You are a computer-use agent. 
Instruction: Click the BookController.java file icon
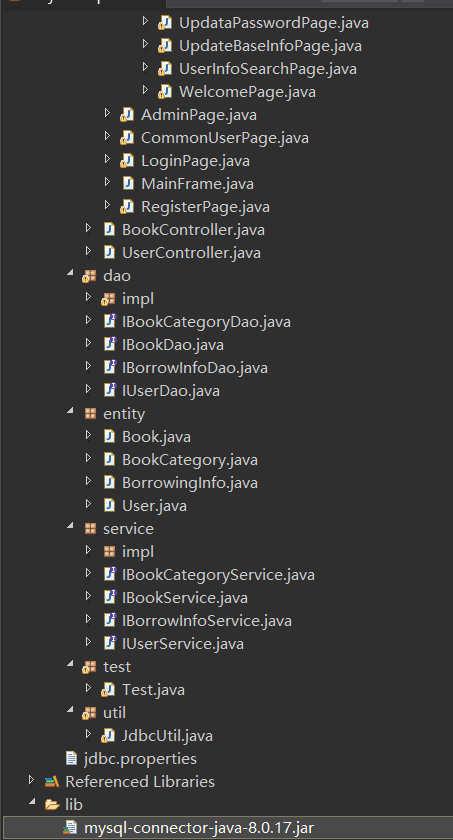pyautogui.click(x=109, y=230)
